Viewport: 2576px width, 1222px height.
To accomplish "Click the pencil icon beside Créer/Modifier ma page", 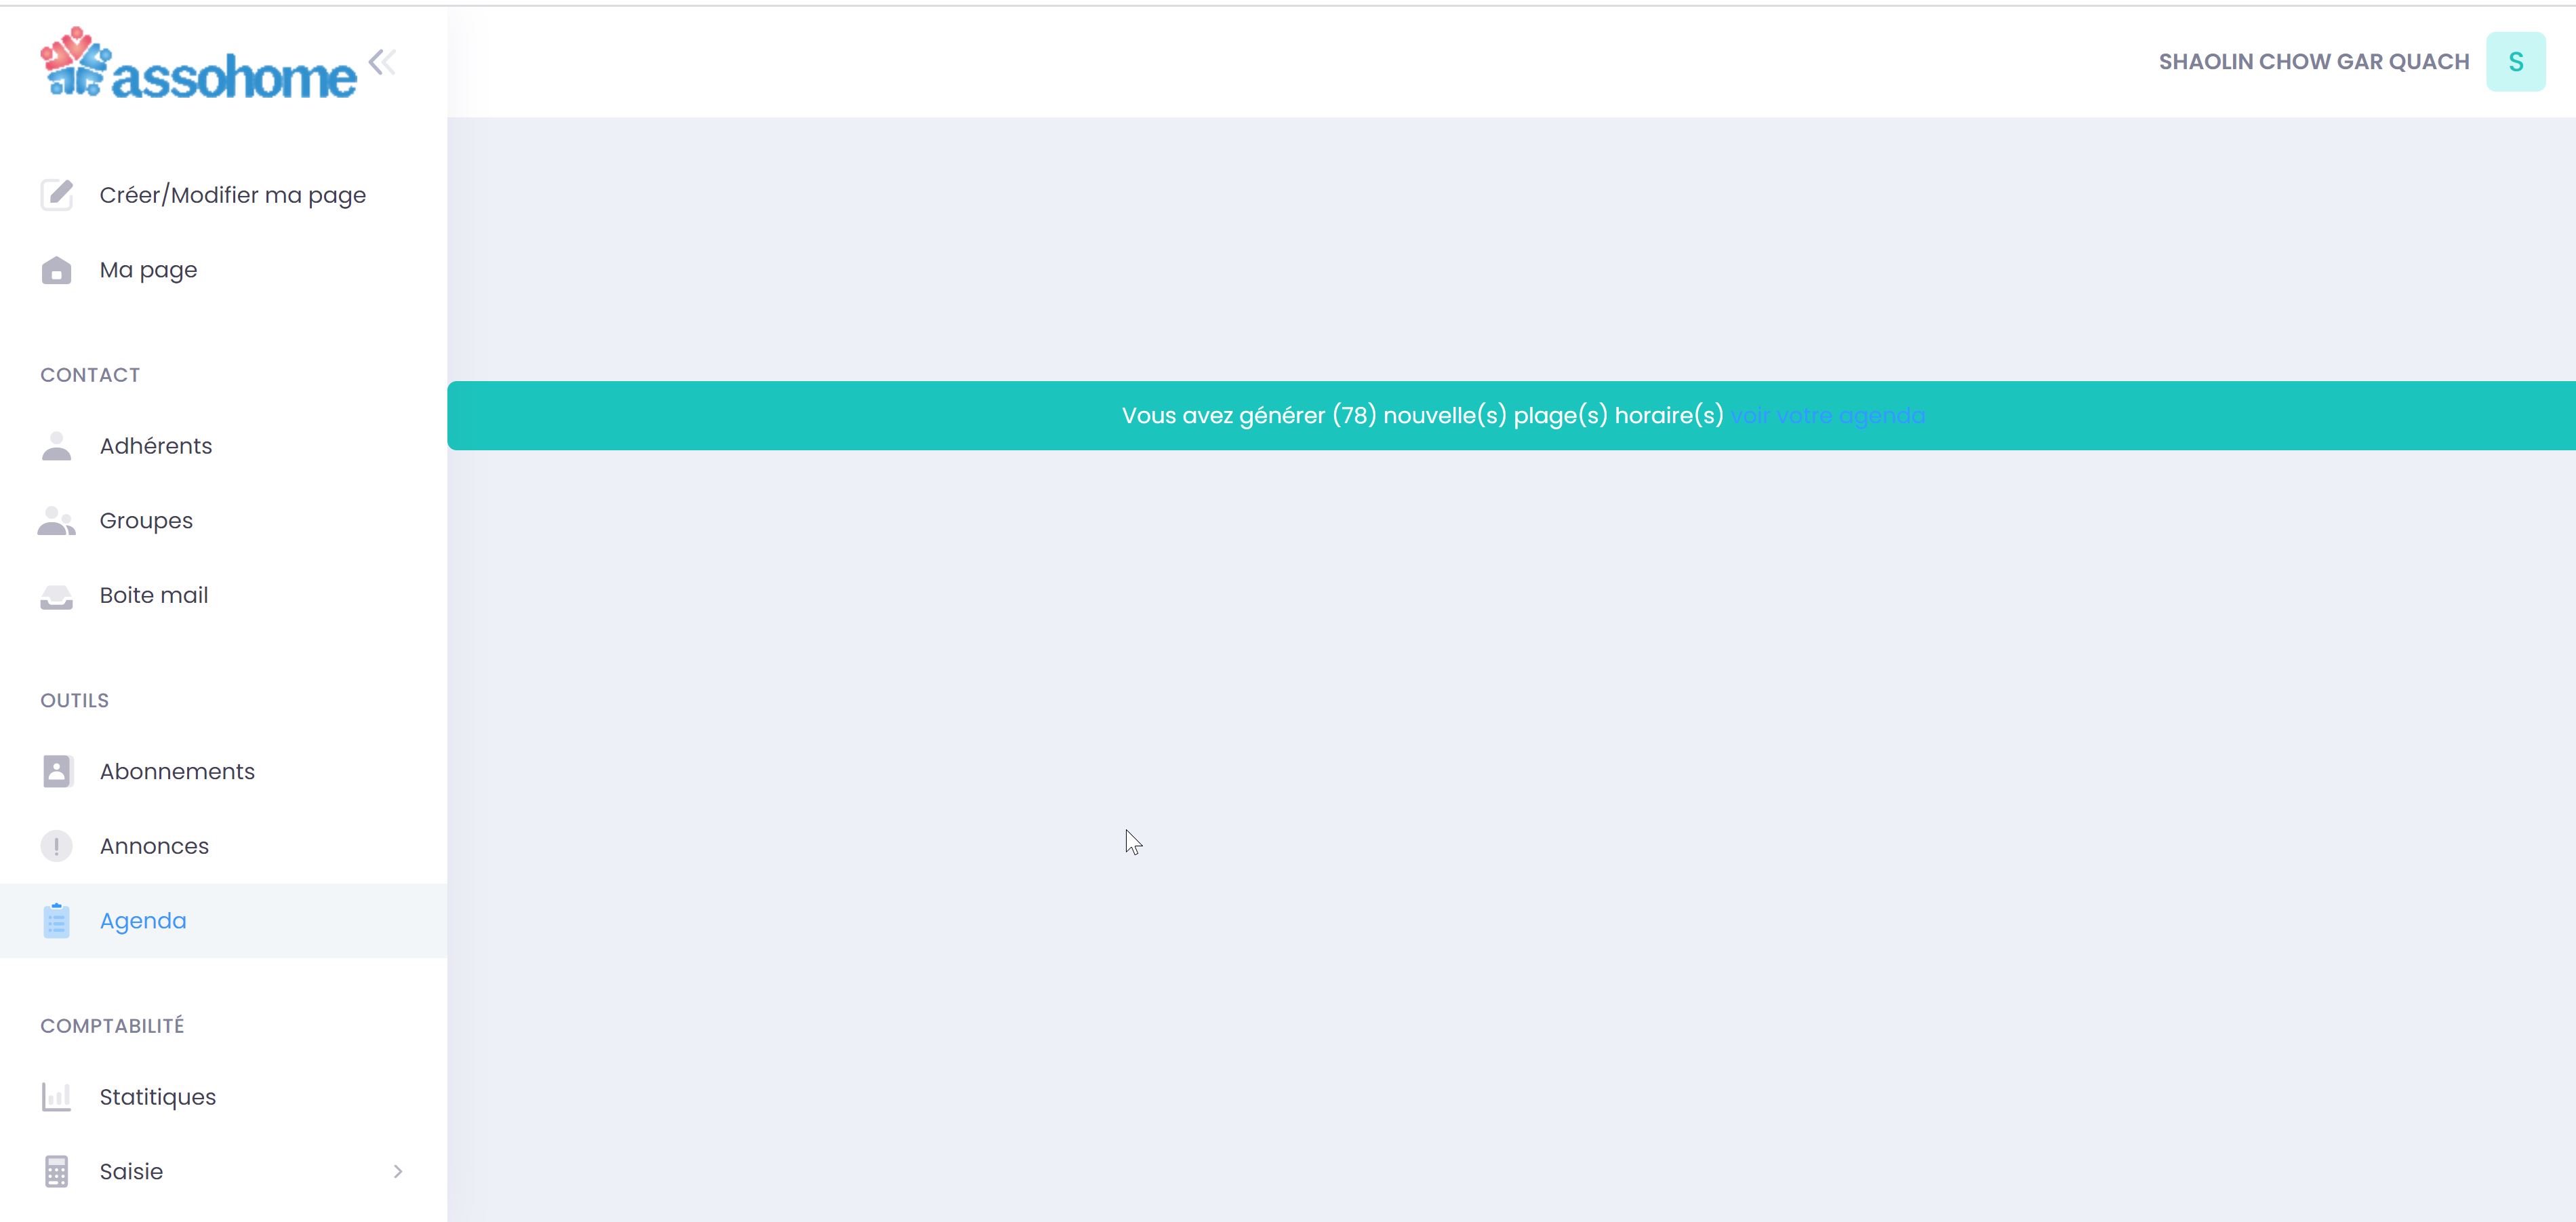I will 56,195.
